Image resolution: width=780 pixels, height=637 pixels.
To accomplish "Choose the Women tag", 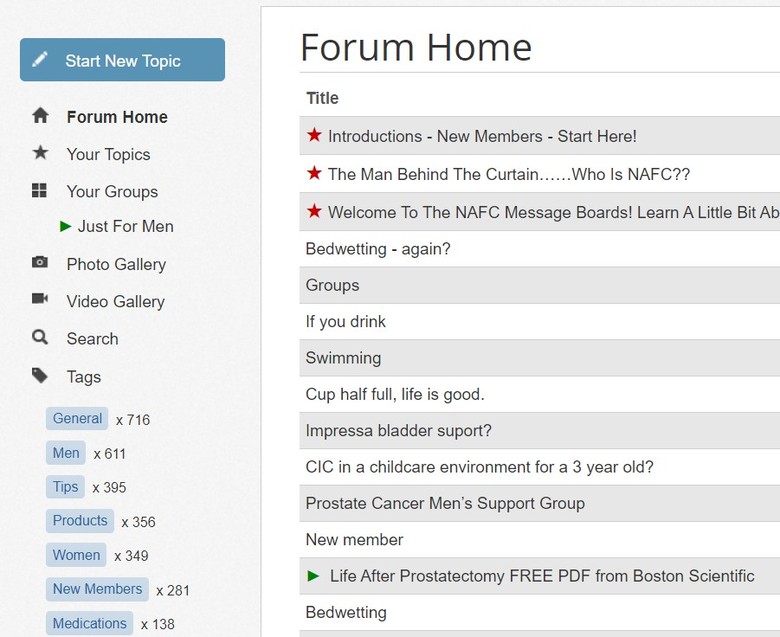I will [x=76, y=555].
